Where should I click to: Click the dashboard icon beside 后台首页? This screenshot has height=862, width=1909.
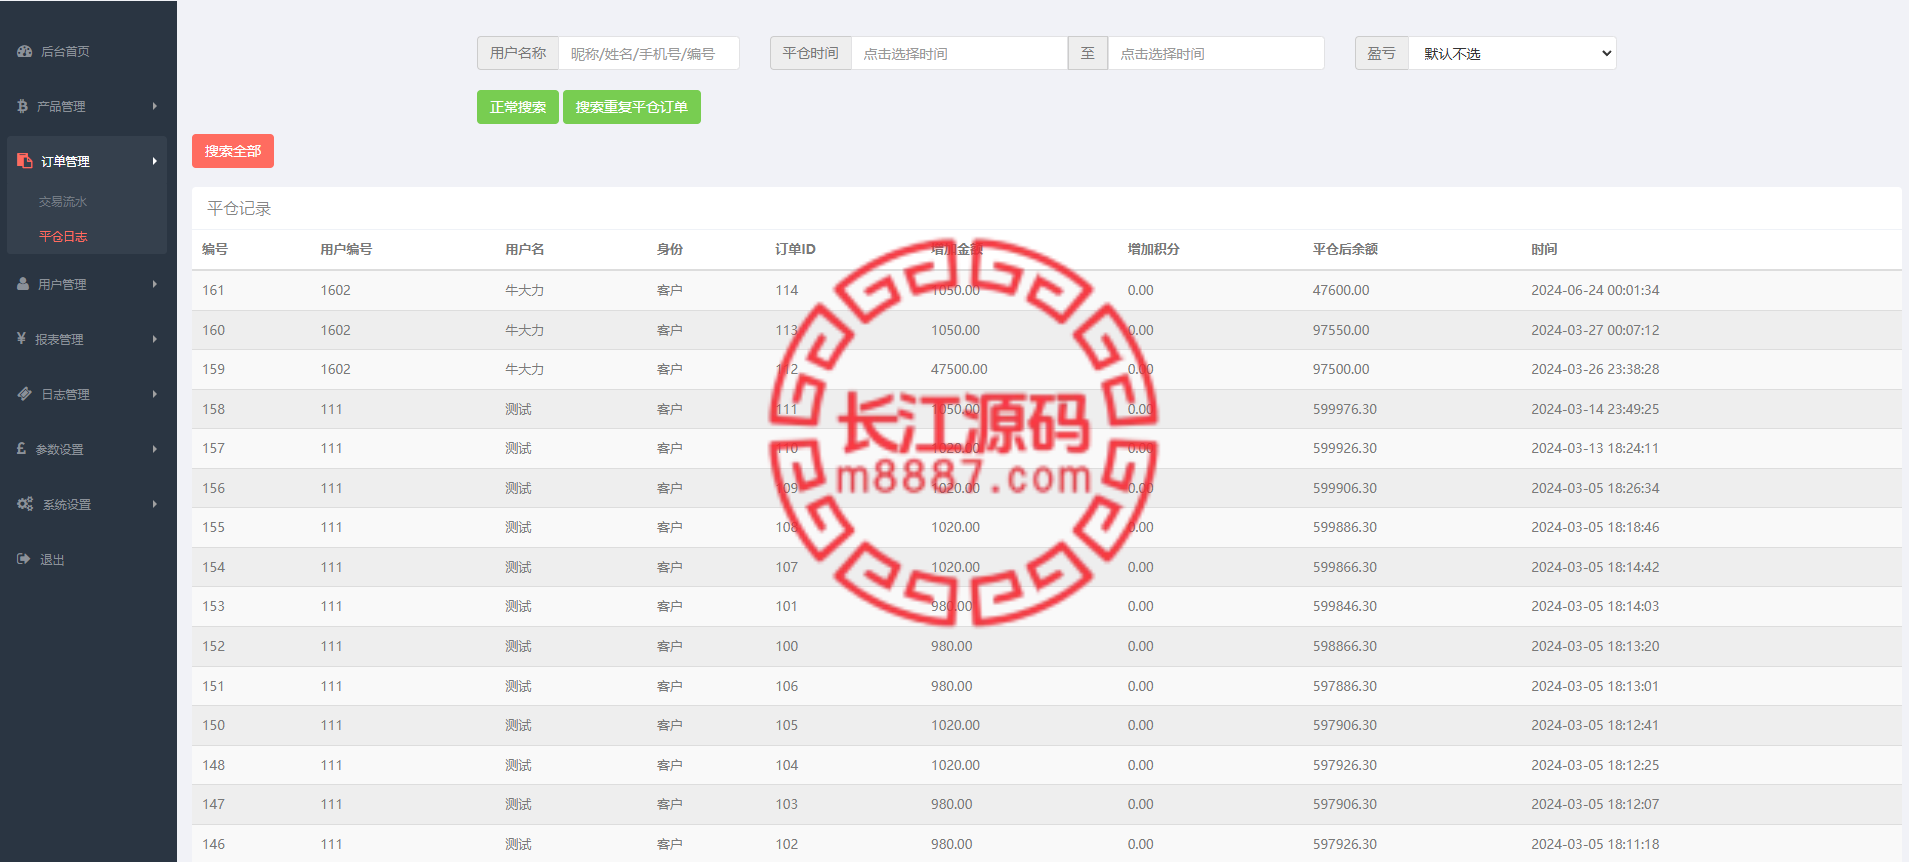[x=24, y=51]
